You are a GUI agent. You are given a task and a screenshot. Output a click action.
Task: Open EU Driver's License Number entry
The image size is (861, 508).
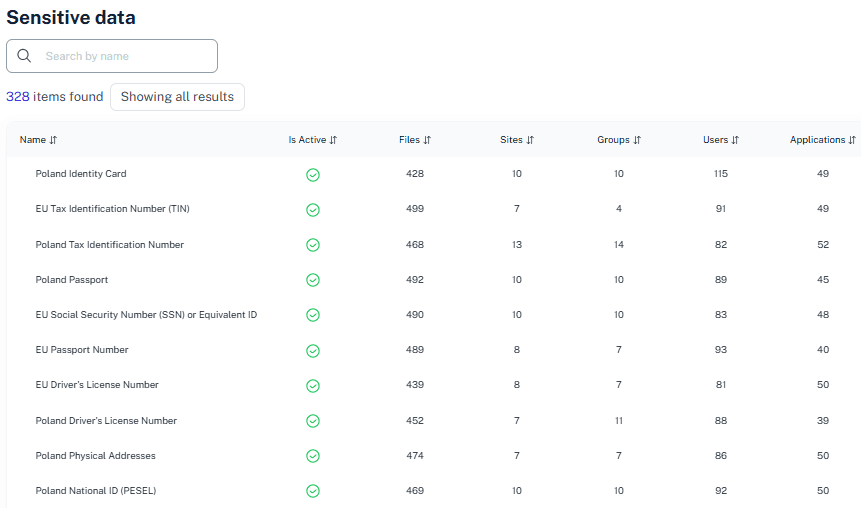[x=97, y=385]
